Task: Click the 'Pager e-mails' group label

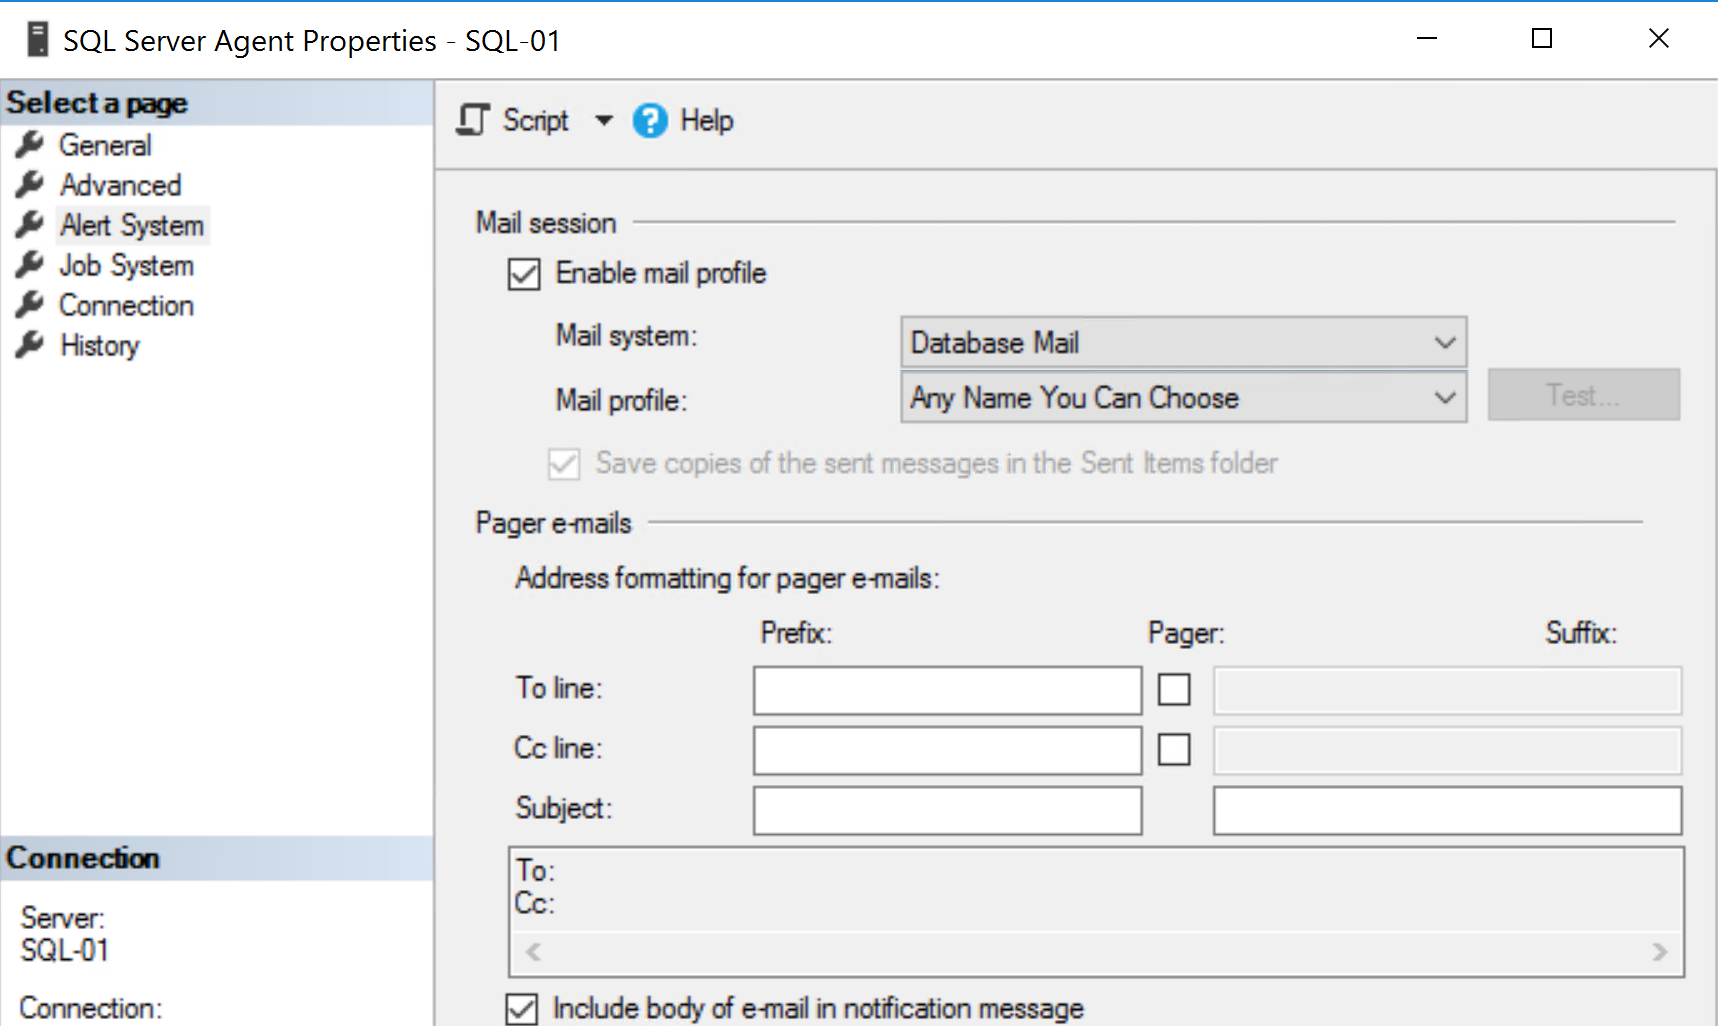Action: [553, 523]
